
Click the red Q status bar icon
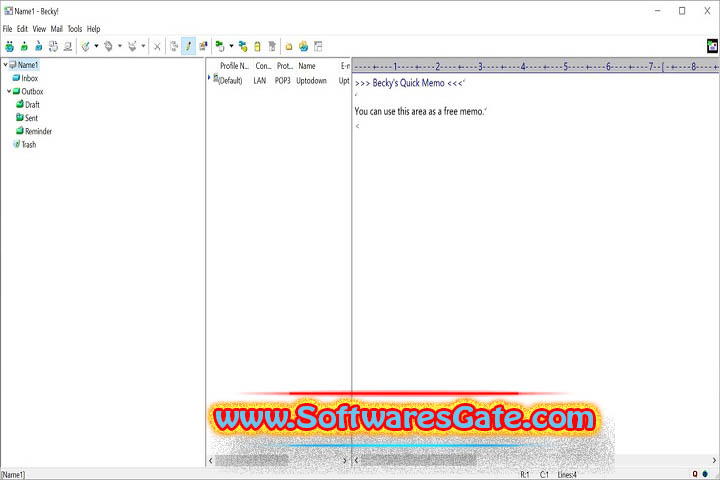[x=695, y=474]
